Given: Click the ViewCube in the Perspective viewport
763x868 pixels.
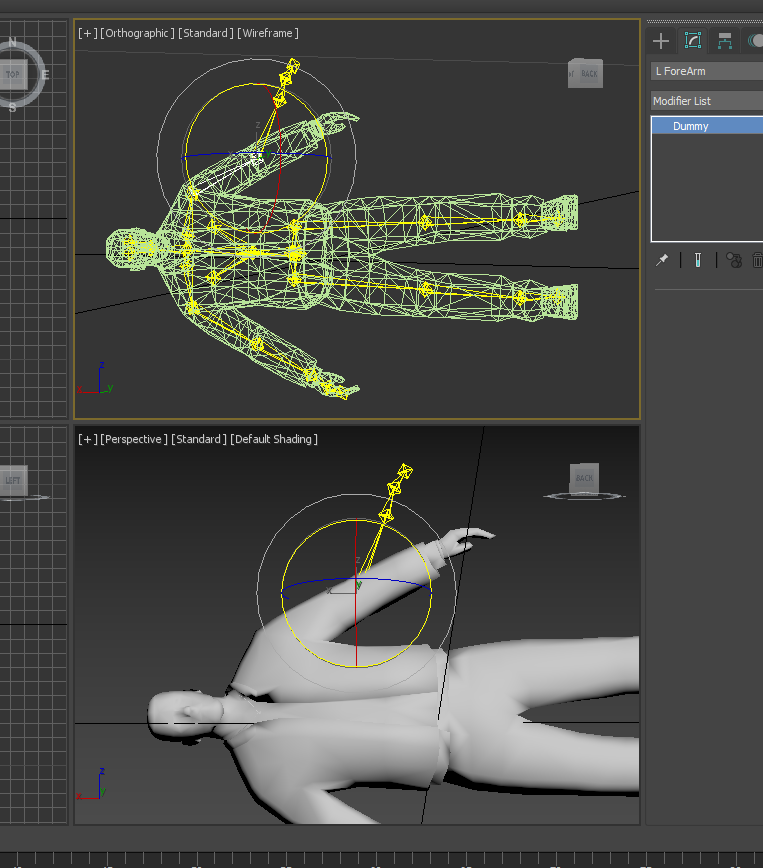Looking at the screenshot, I should click(584, 479).
